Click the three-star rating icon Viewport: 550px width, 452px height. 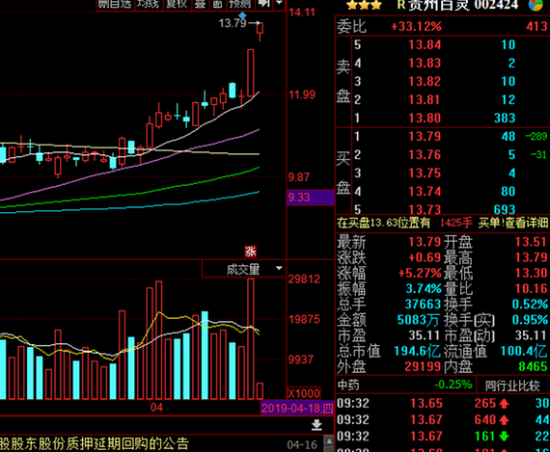(364, 5)
